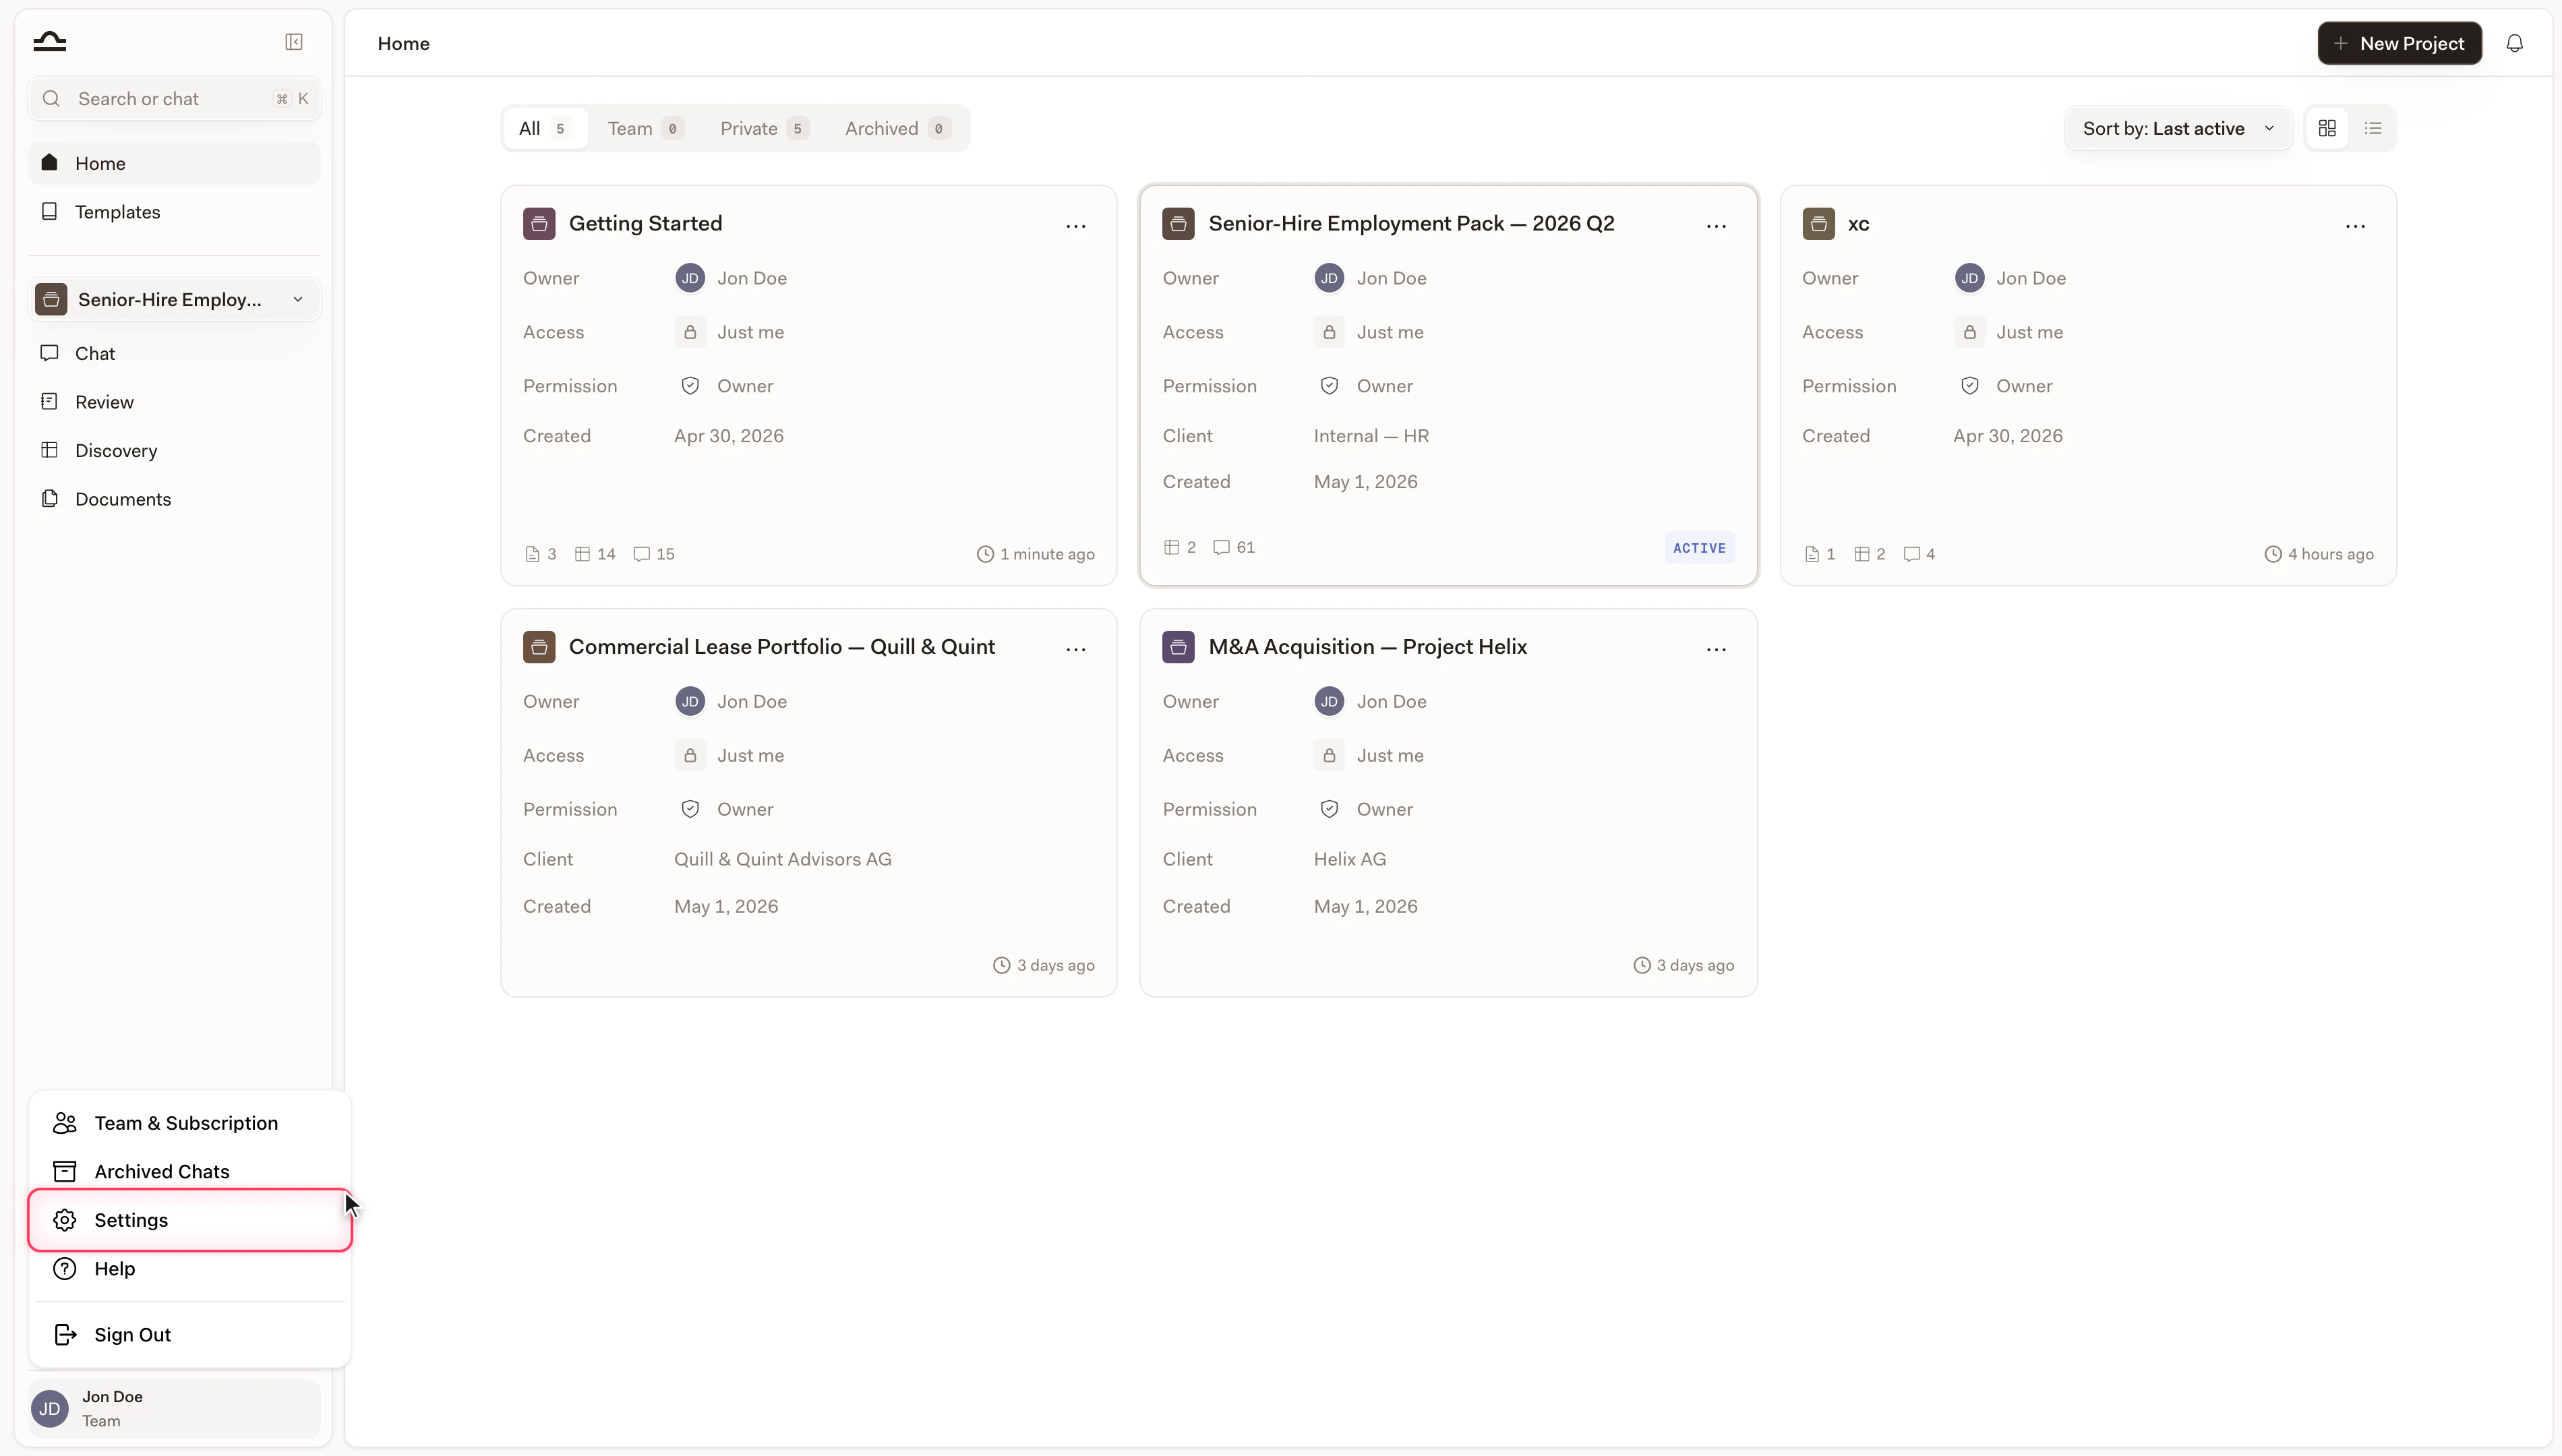
Task: Click the Commercial Lease Portfolio project icon
Action: click(539, 647)
